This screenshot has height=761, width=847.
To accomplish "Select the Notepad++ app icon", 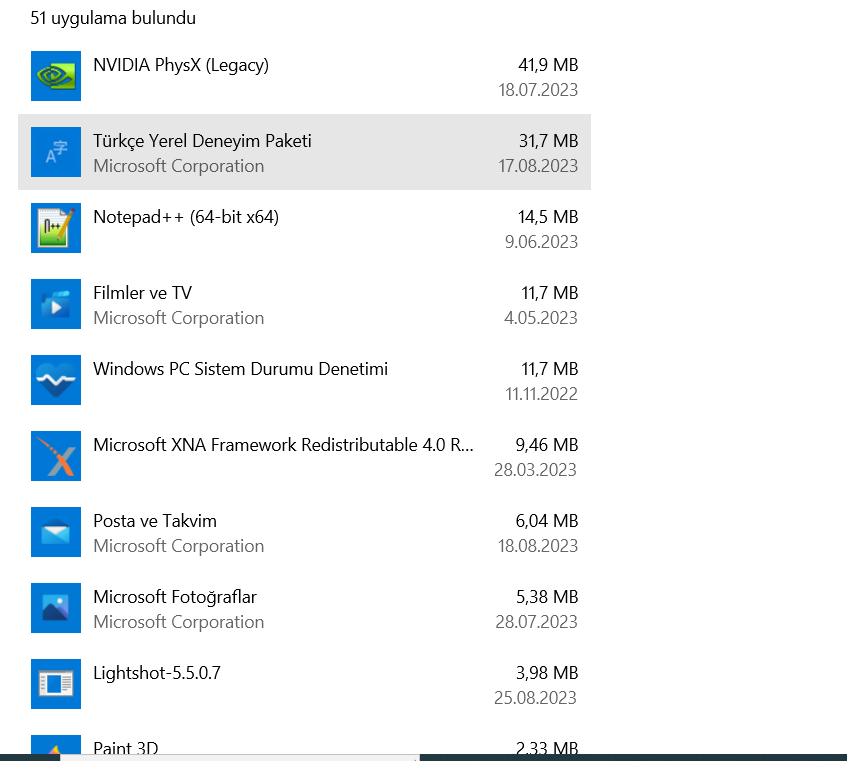I will 56,228.
